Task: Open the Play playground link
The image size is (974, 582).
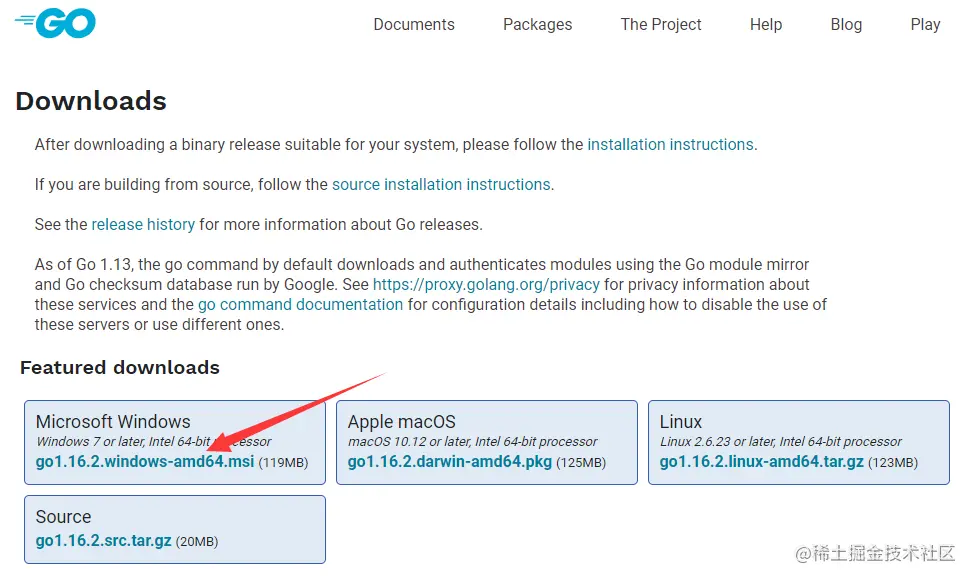Action: click(925, 25)
